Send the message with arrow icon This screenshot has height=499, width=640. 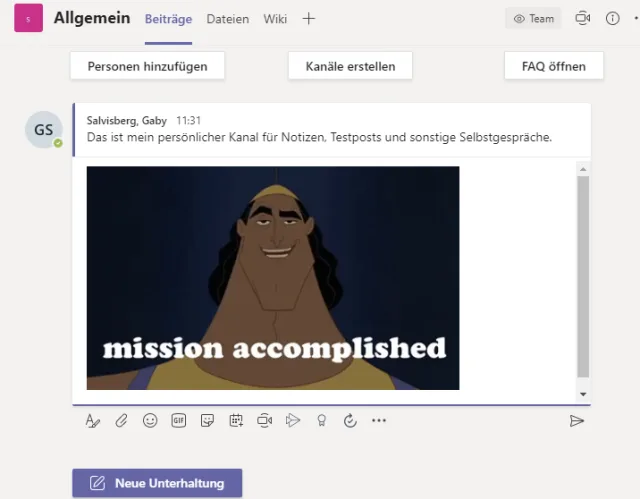(577, 421)
